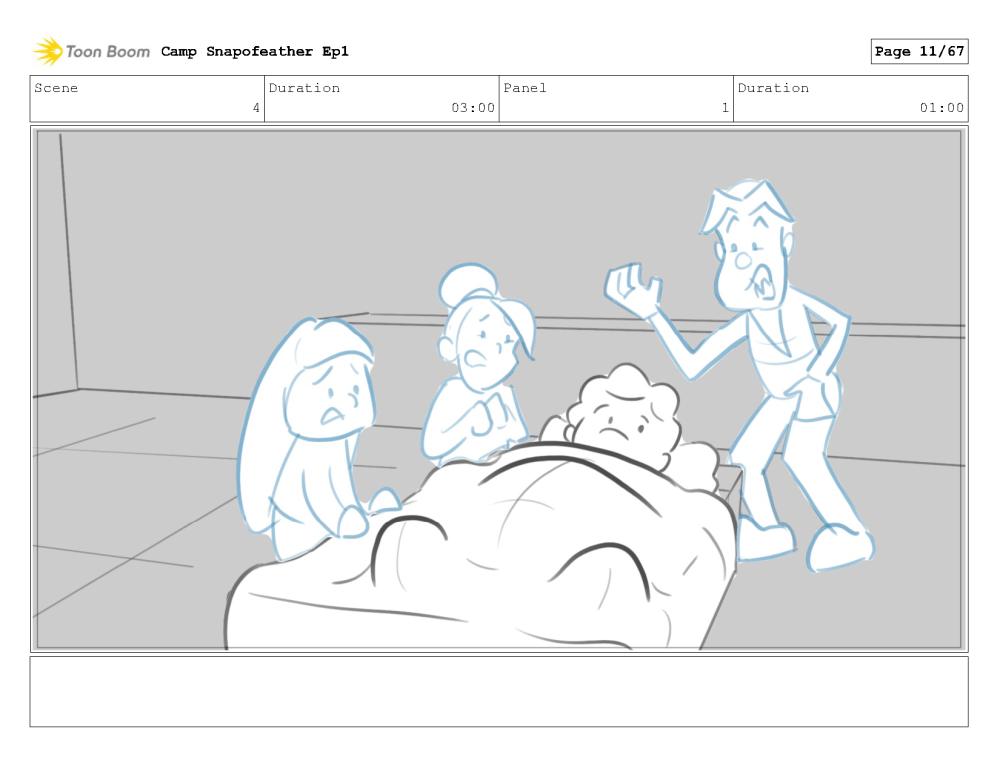The height and width of the screenshot is (772, 1000).
Task: Click the standing man's face
Action: [x=752, y=260]
